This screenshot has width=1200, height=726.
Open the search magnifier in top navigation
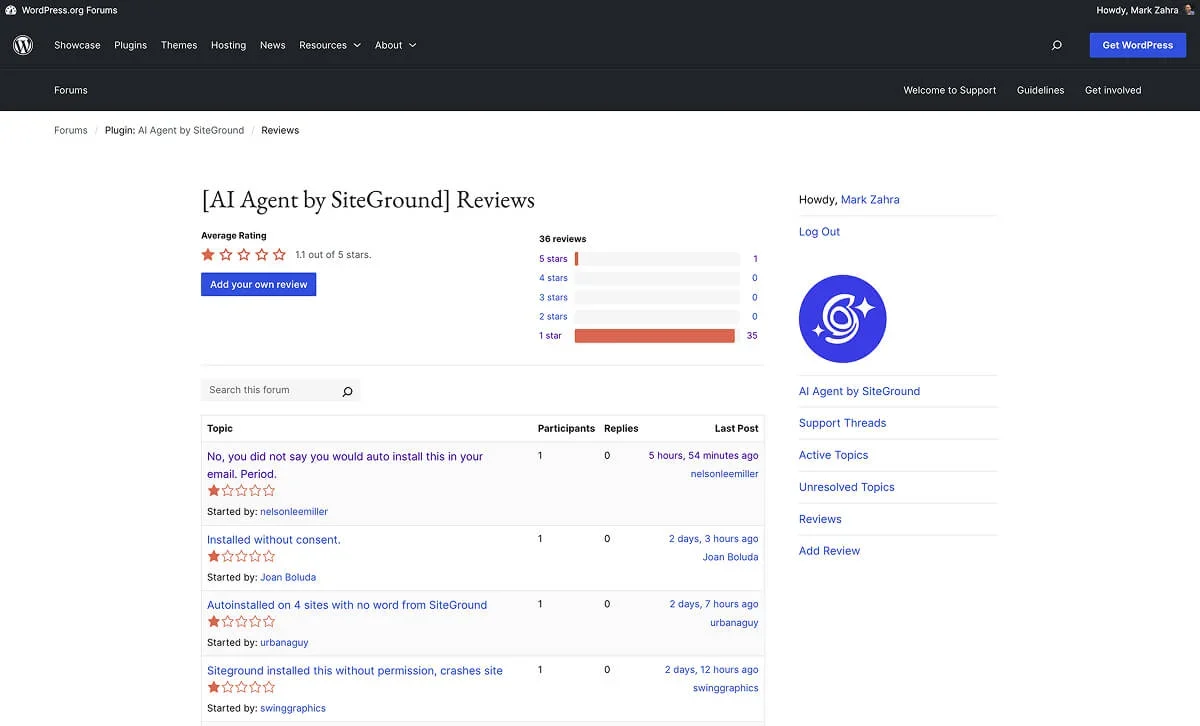[x=1057, y=45]
